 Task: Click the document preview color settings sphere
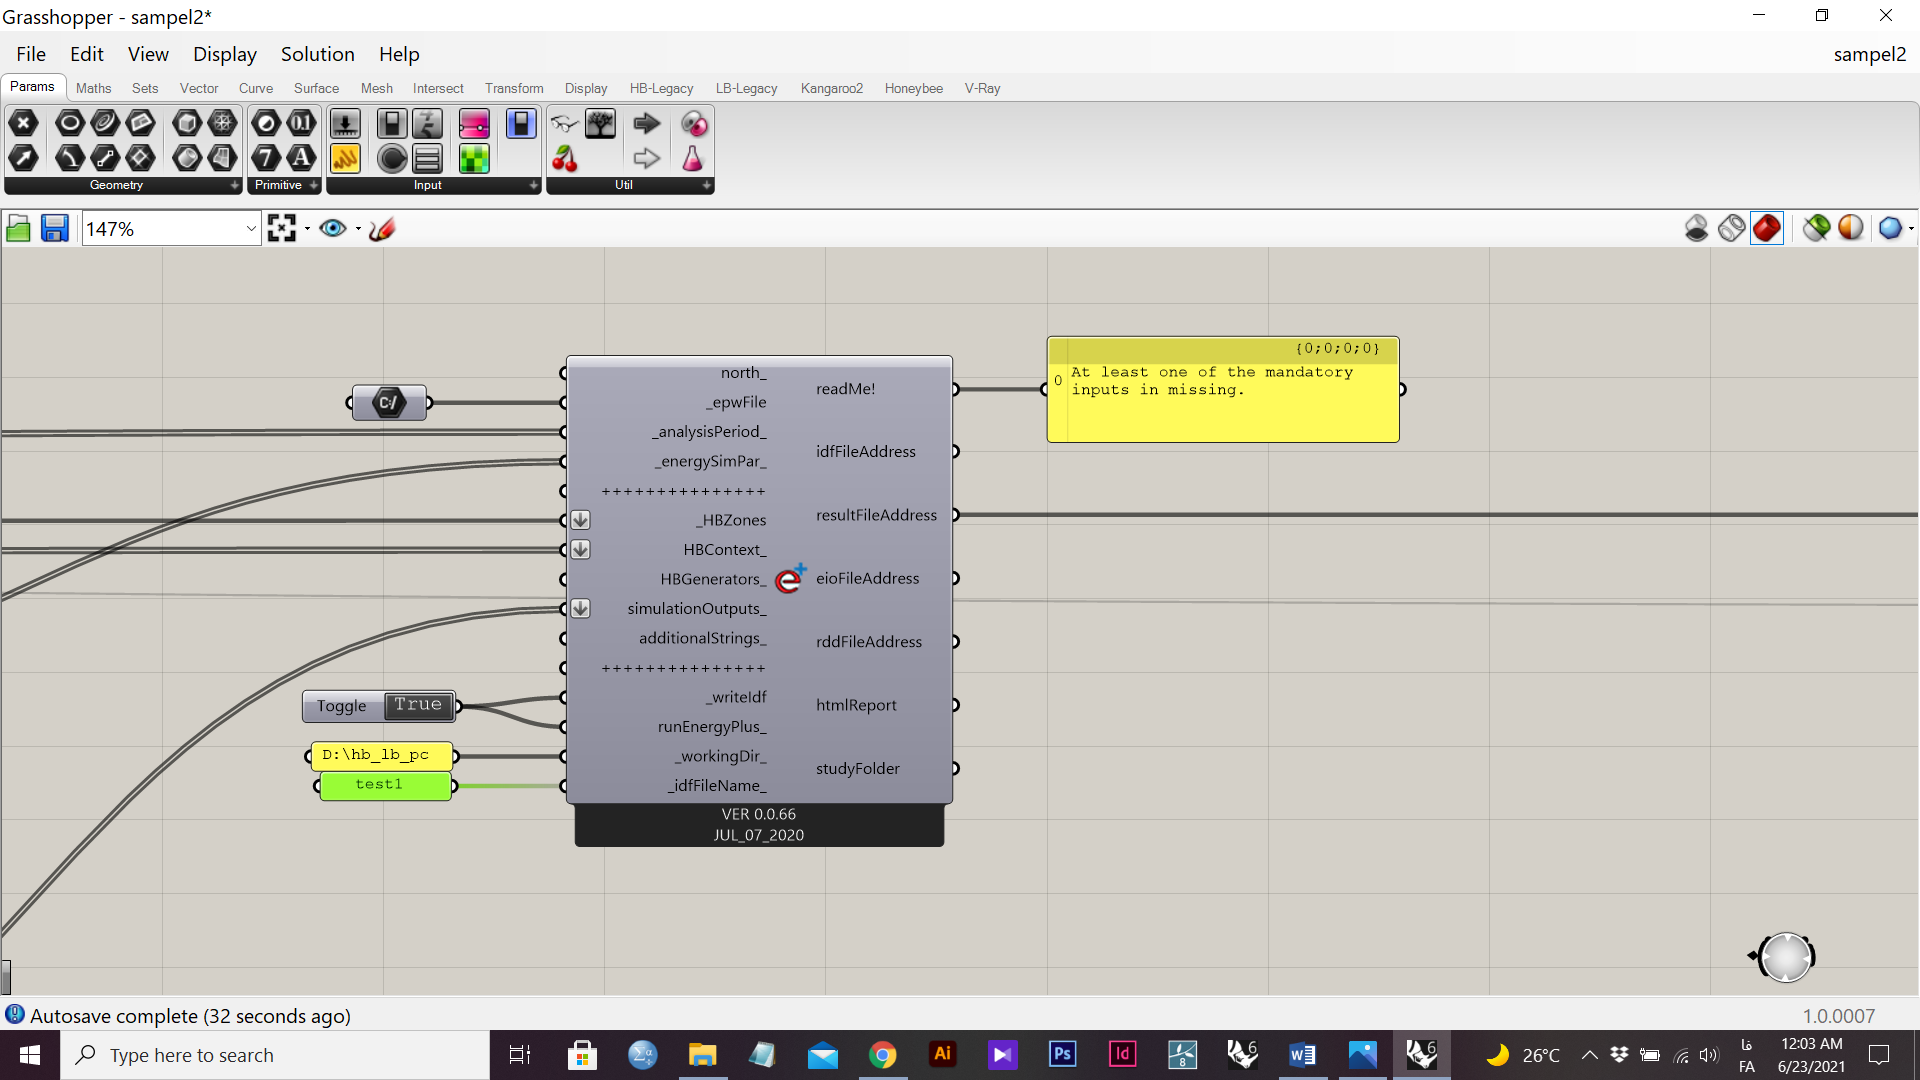pos(1851,229)
